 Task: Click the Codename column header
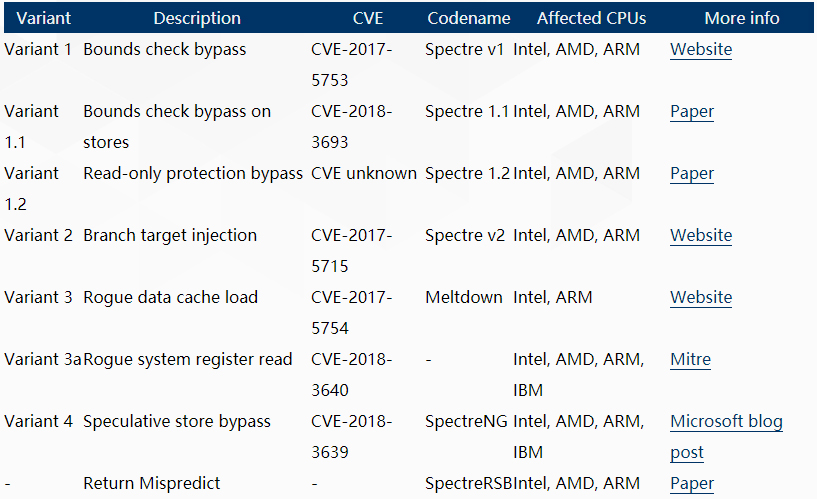pyautogui.click(x=468, y=18)
